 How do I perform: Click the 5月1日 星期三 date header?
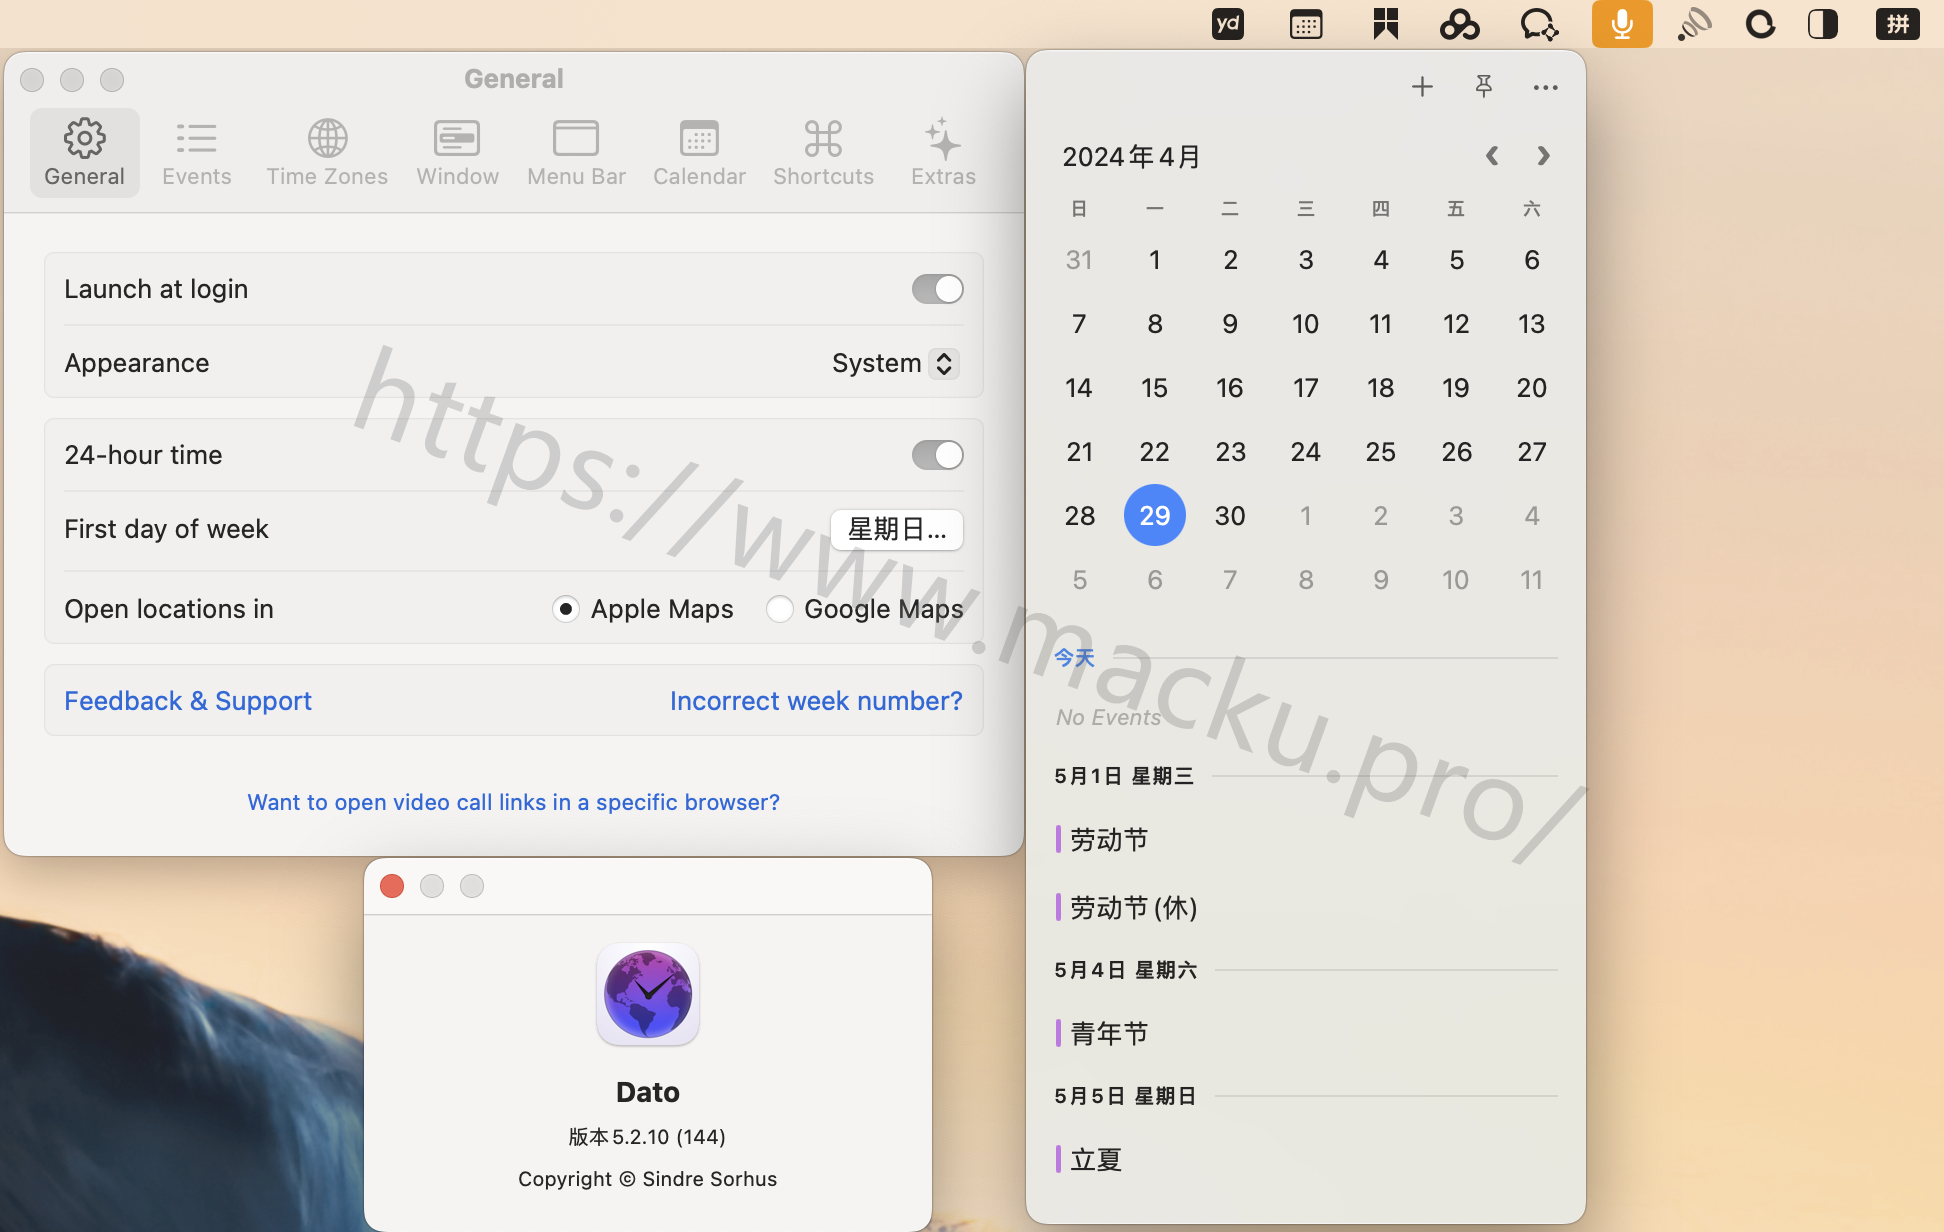pos(1124,776)
